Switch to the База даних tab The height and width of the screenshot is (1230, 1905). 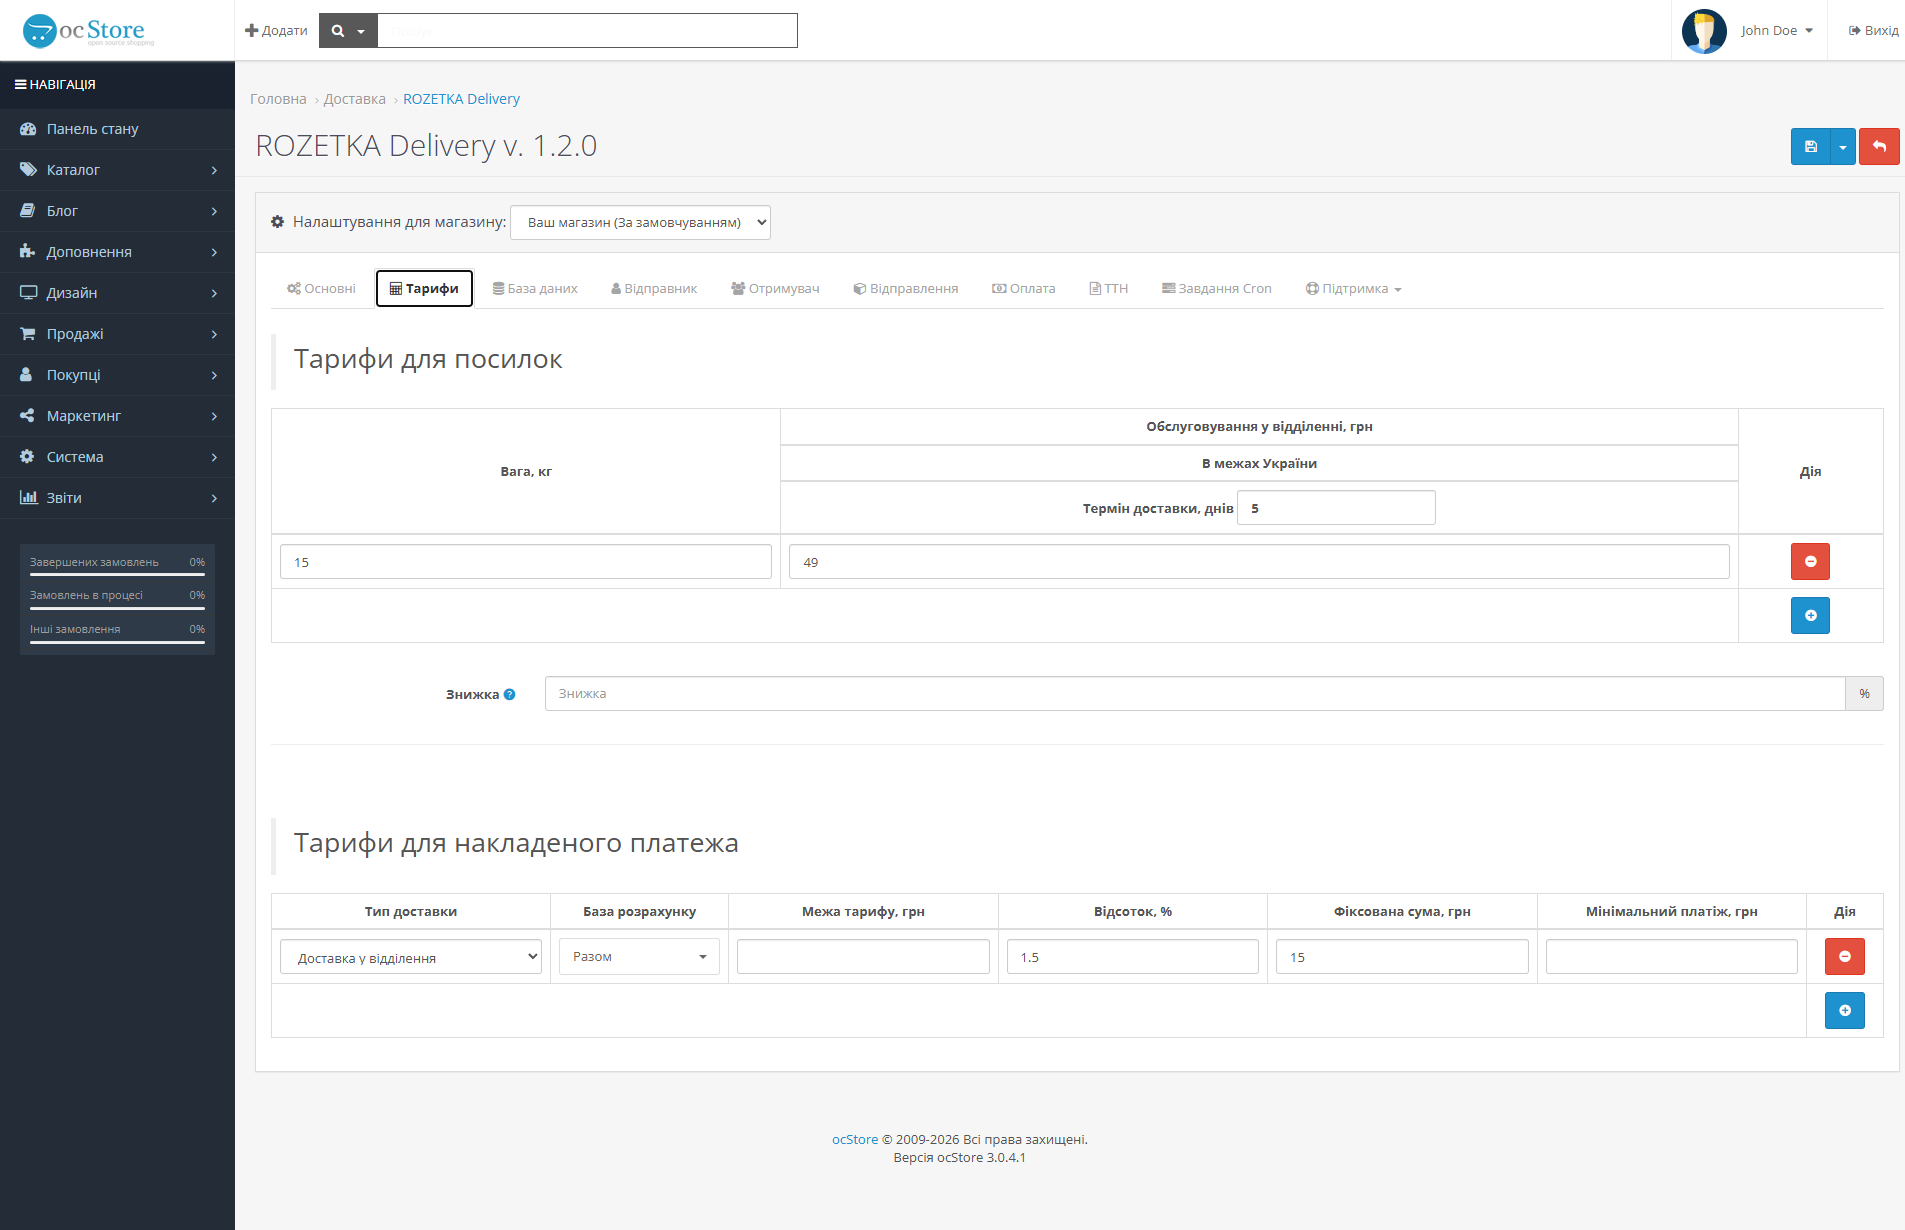click(535, 289)
